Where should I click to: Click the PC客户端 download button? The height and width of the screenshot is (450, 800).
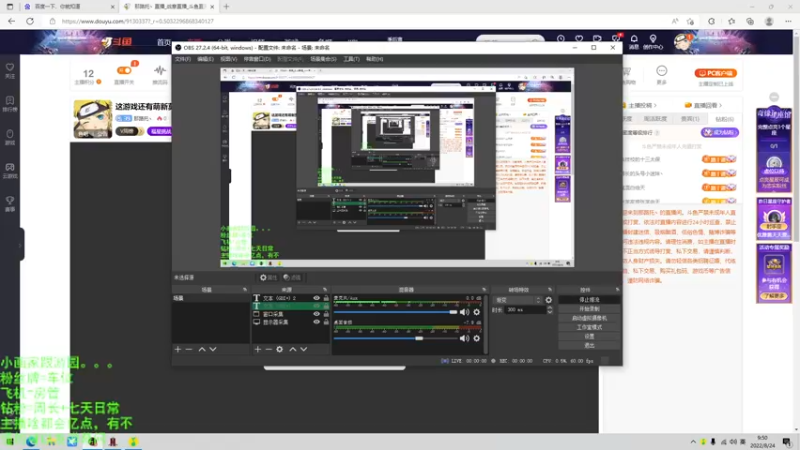[716, 73]
